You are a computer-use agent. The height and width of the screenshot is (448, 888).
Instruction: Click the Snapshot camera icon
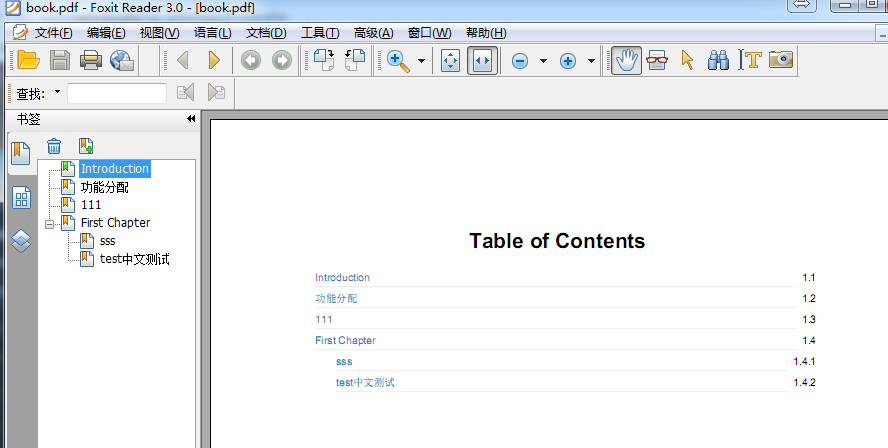coord(781,59)
